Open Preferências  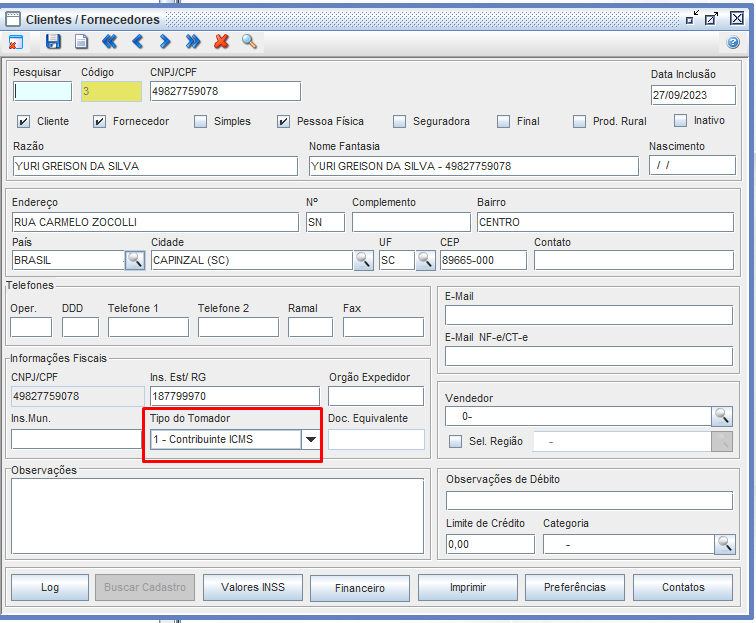pyautogui.click(x=575, y=587)
